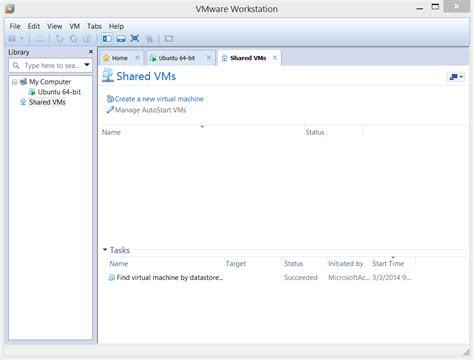Viewport: 474px width, 360px height.
Task: Open the View menu
Action: coord(54,26)
